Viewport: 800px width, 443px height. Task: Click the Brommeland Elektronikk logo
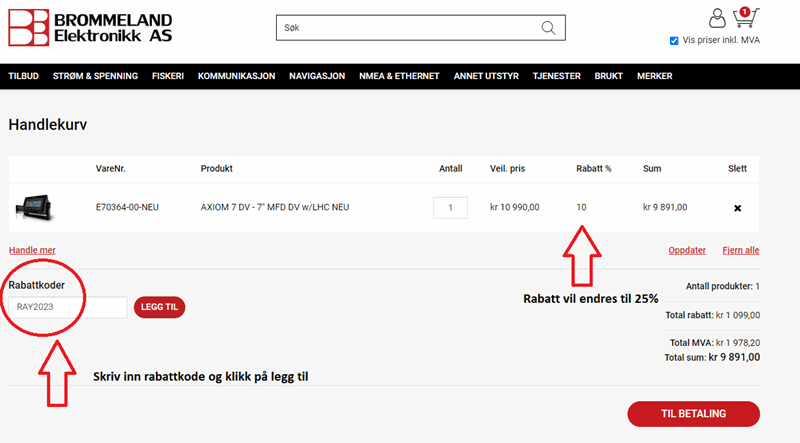[90, 28]
